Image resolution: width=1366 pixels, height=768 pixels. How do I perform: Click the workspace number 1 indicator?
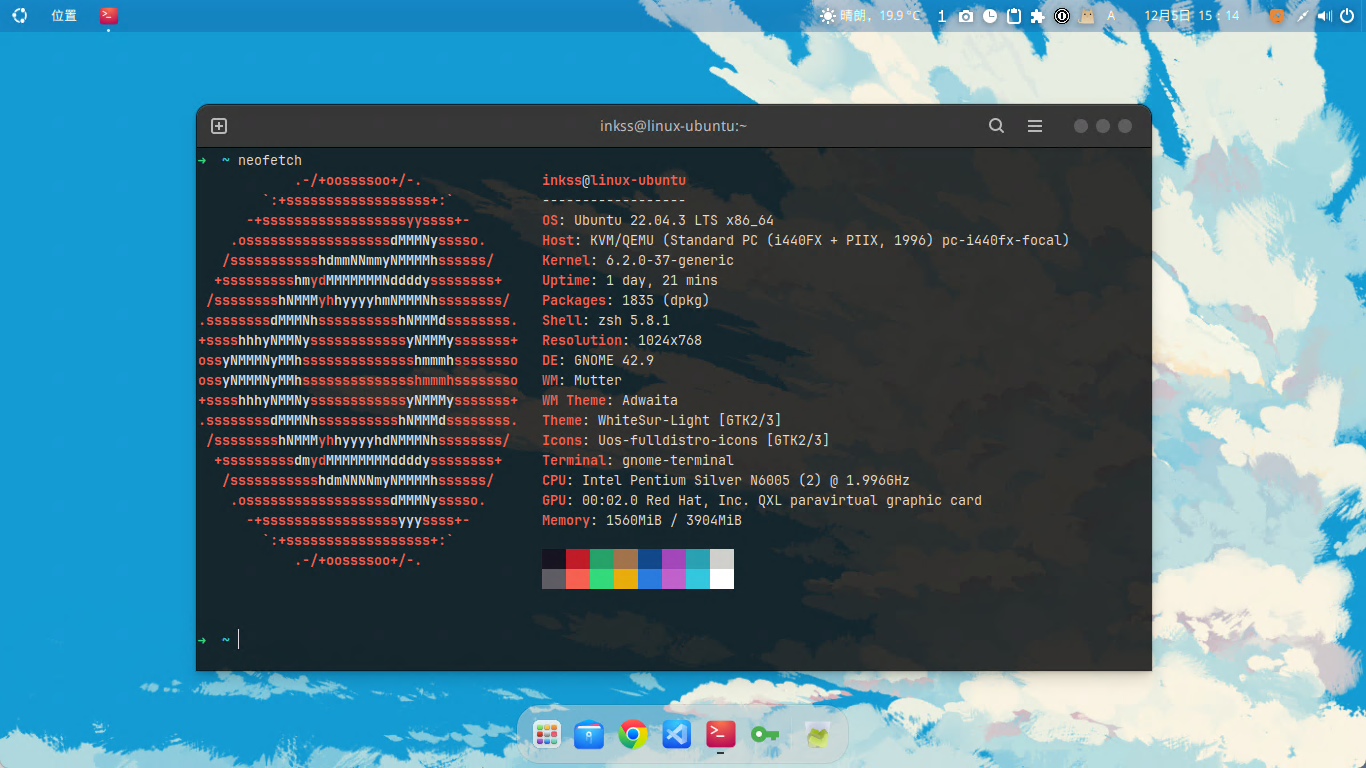click(x=942, y=16)
